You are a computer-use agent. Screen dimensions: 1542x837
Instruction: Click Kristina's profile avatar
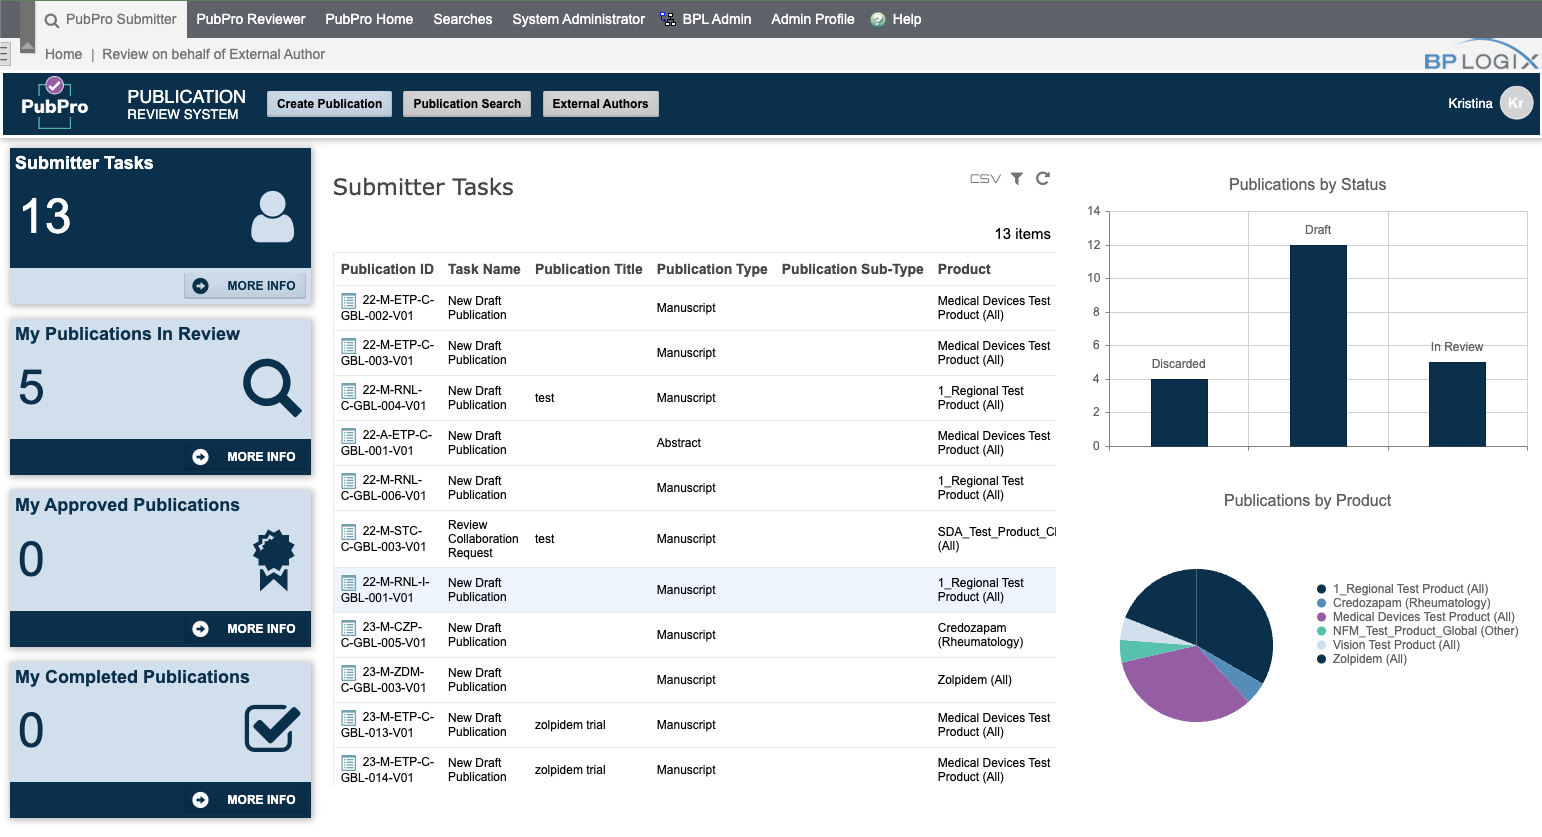pyautogui.click(x=1516, y=103)
